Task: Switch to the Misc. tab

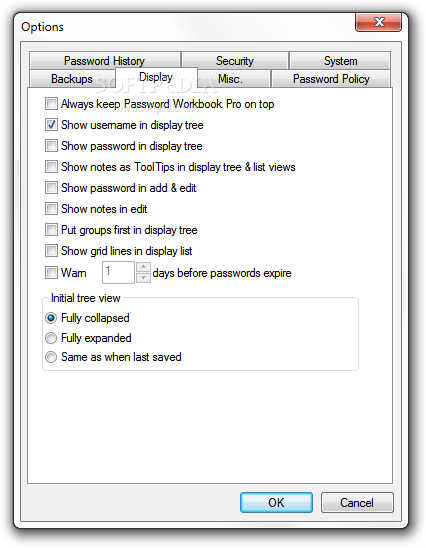Action: 233,79
